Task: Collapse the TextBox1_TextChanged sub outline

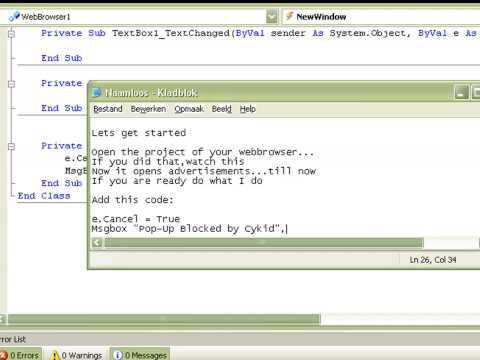Action: point(12,34)
